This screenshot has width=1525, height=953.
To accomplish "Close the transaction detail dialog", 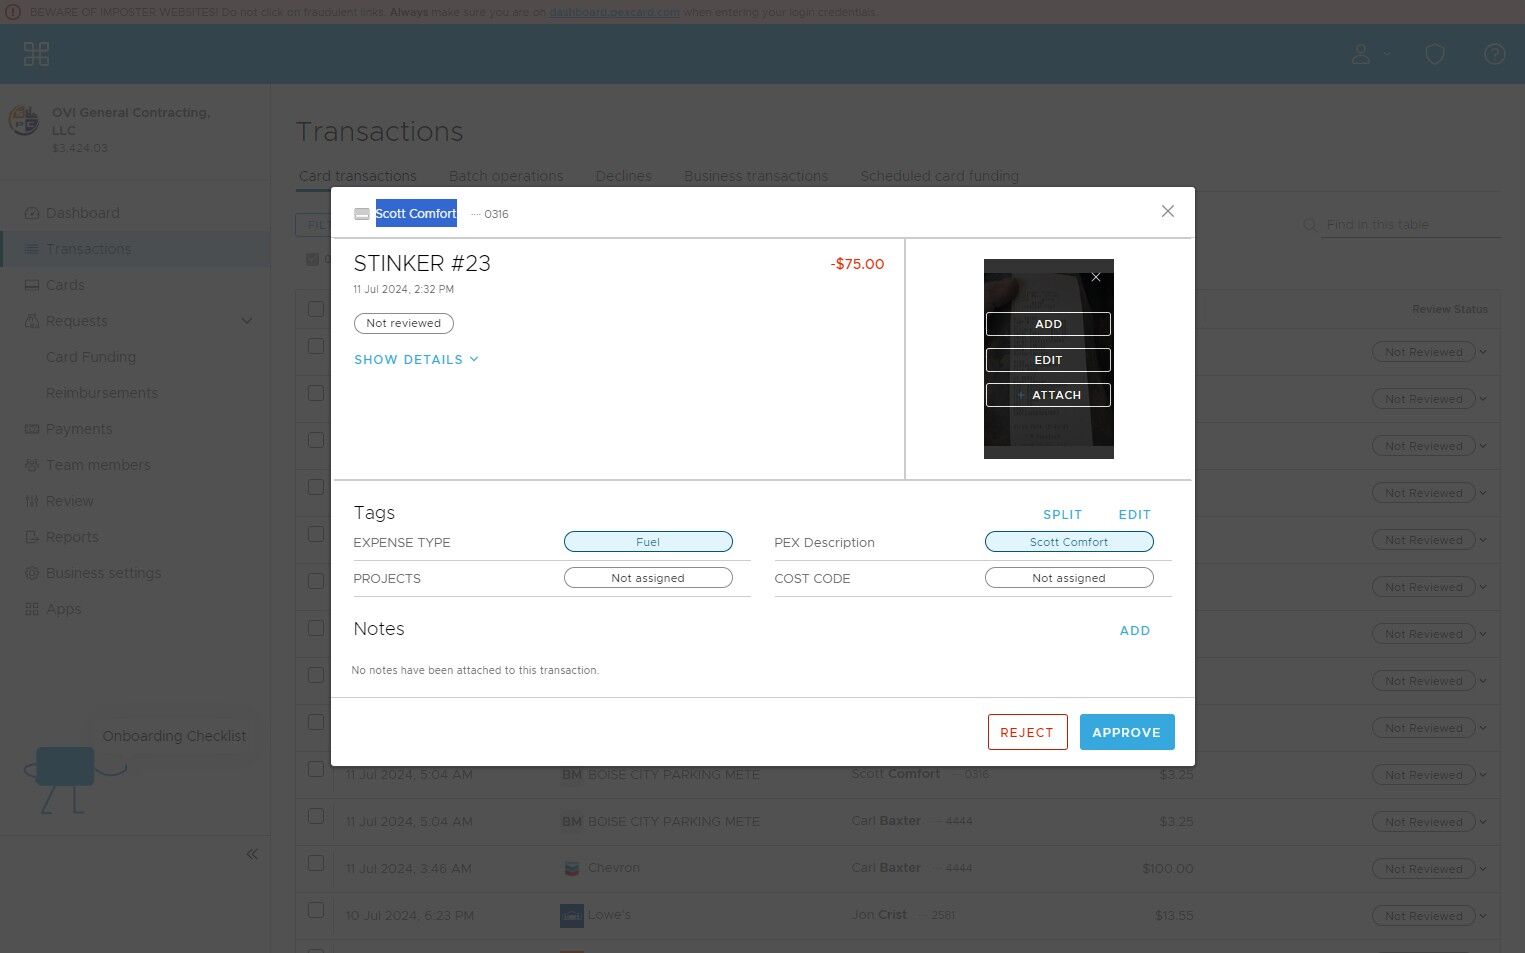I will (1167, 211).
